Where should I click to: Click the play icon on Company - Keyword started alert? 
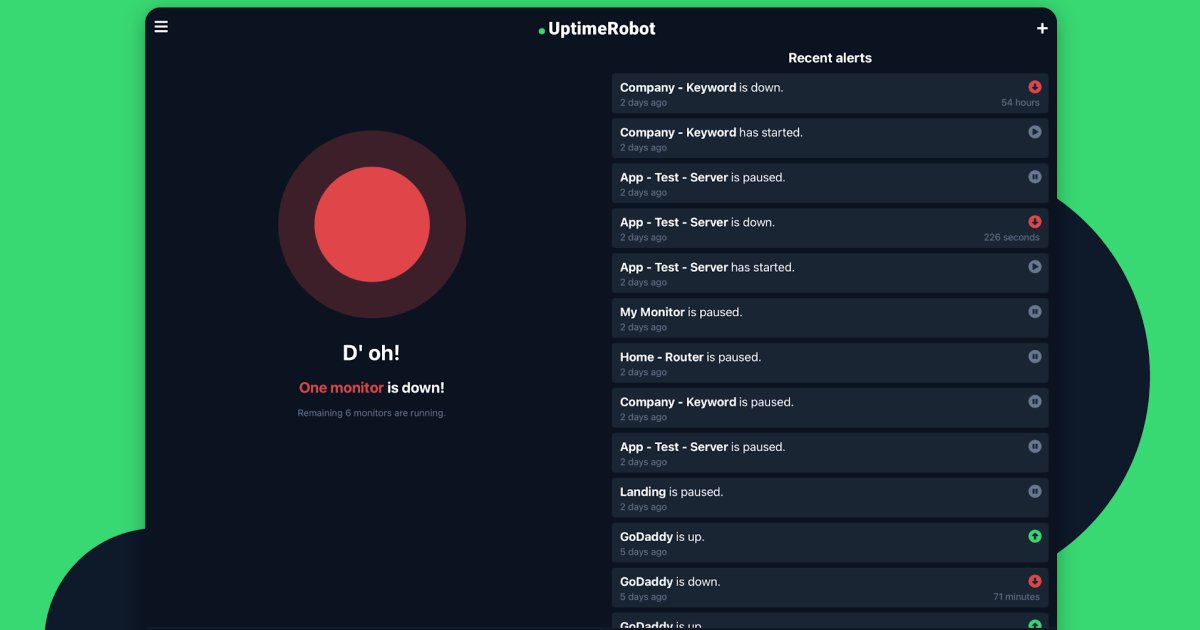coord(1035,131)
